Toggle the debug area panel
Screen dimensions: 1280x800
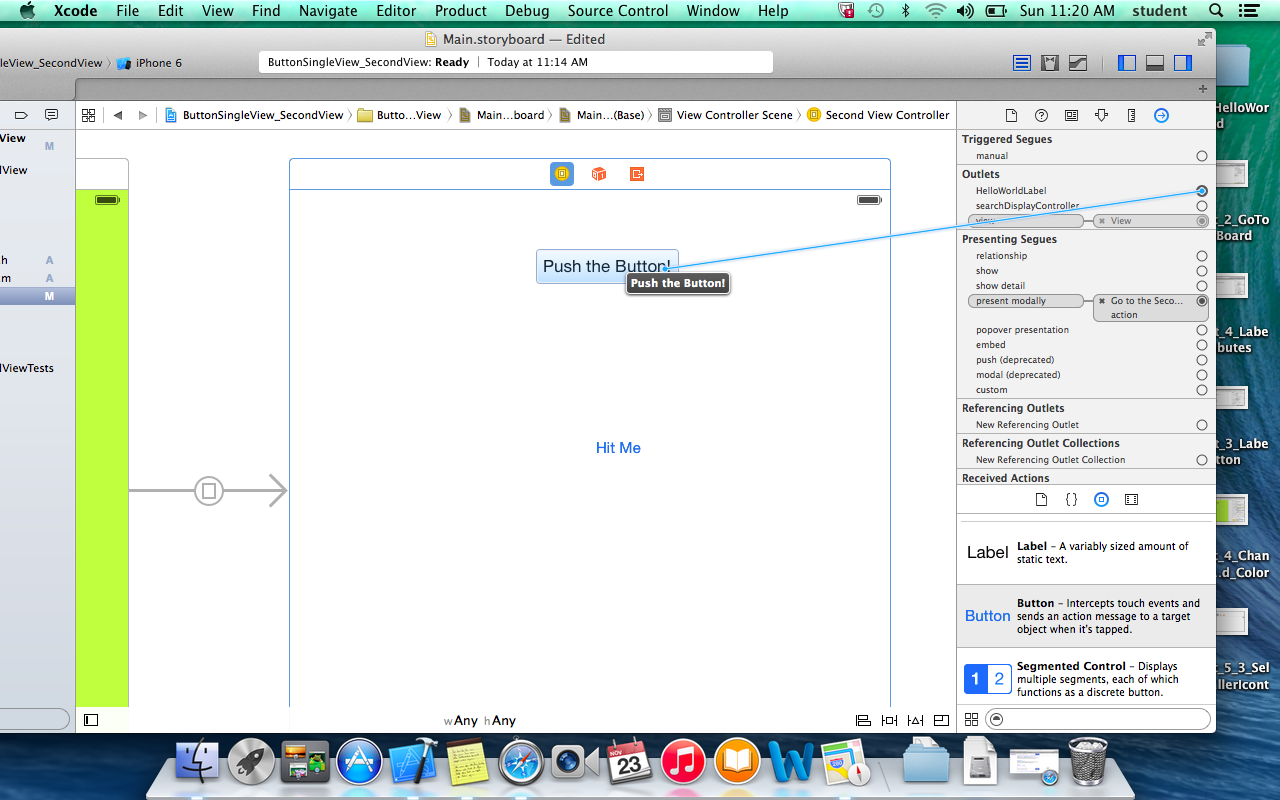tap(1155, 63)
